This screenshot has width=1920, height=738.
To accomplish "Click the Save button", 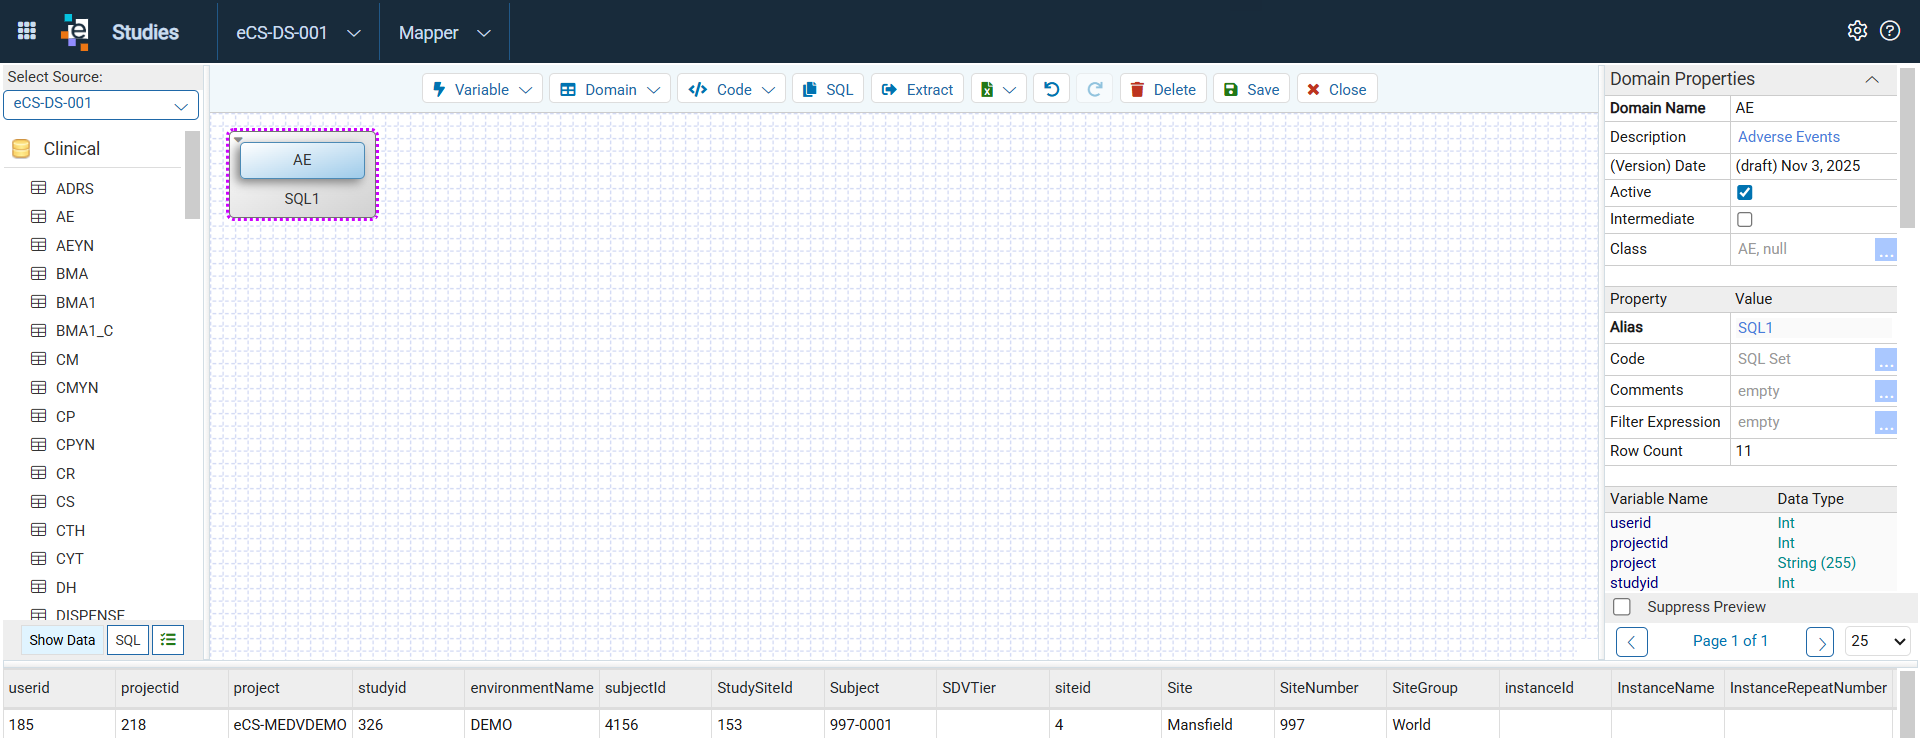I will 1251,89.
